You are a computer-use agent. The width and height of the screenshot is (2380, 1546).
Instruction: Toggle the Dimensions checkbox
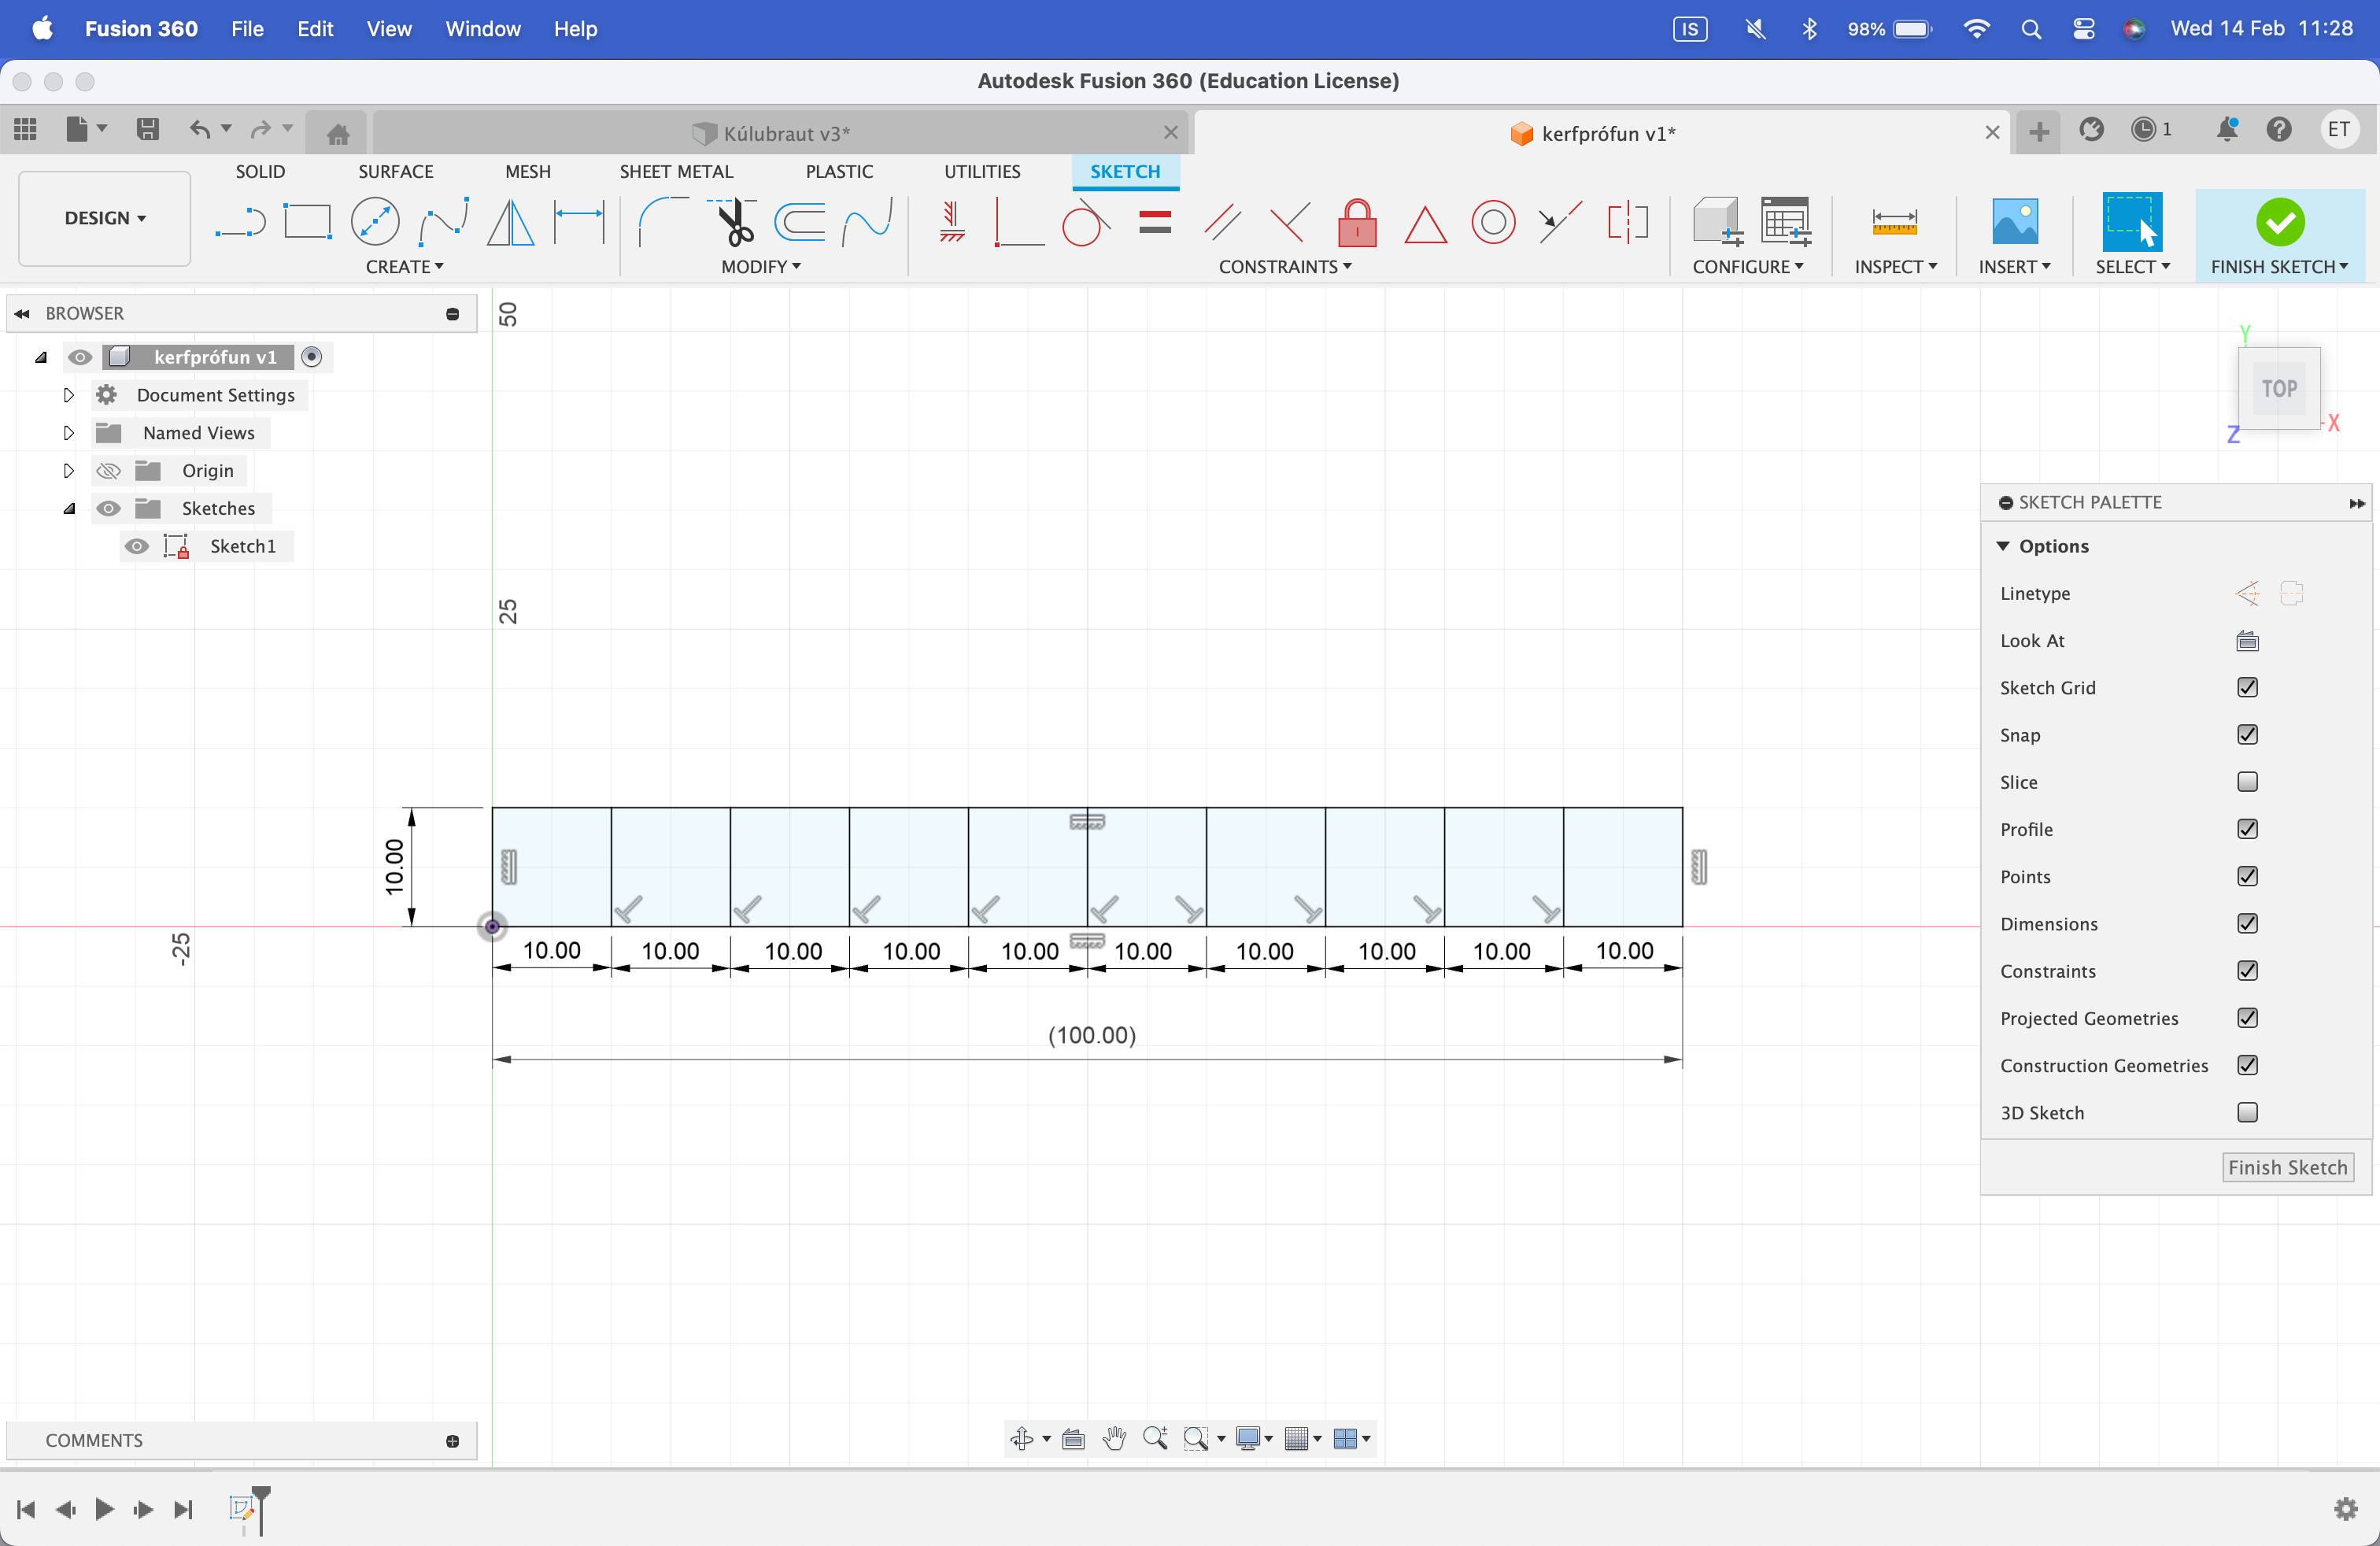(2247, 924)
